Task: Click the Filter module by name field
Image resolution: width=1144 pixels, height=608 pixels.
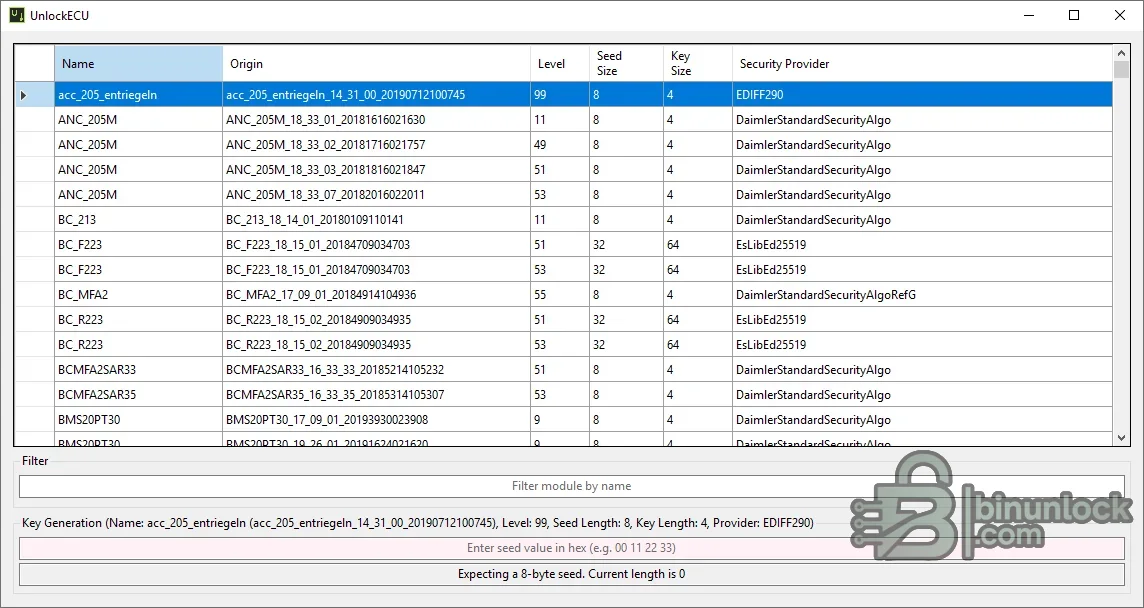Action: point(571,486)
